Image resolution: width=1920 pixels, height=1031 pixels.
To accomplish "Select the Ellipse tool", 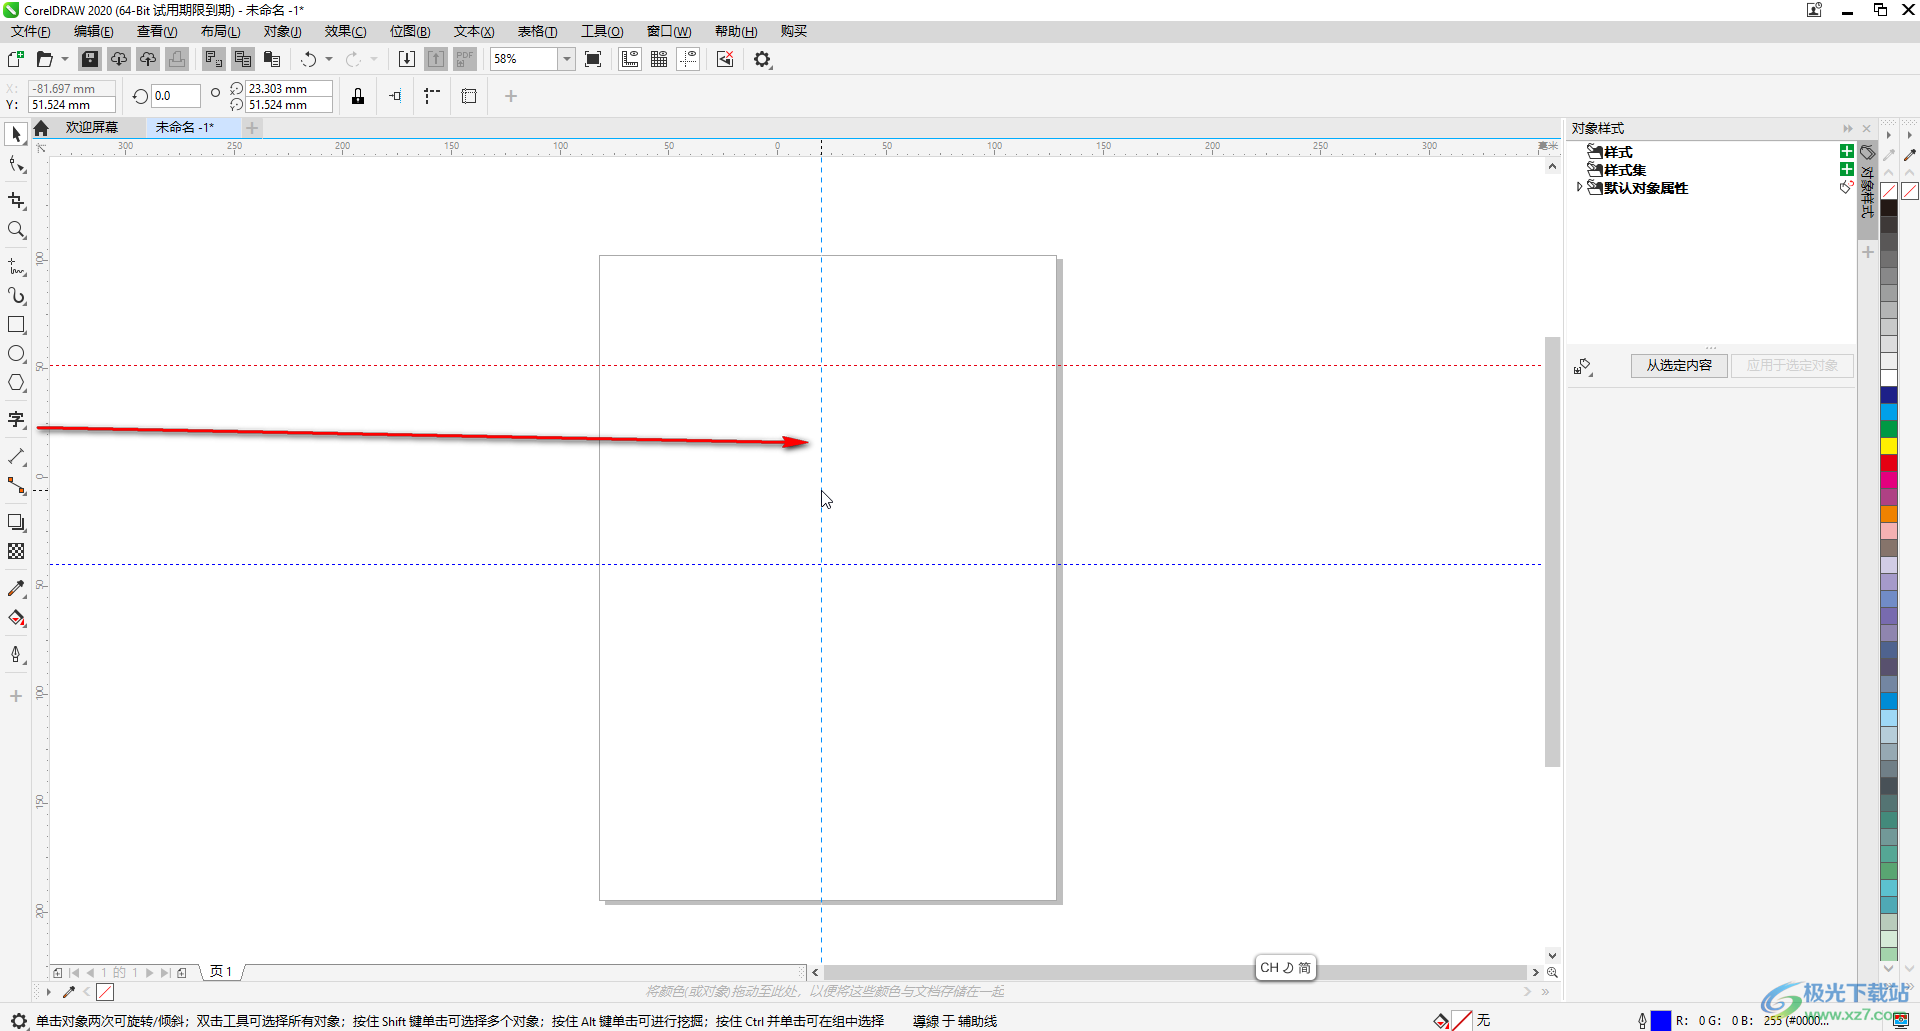I will click(x=16, y=354).
